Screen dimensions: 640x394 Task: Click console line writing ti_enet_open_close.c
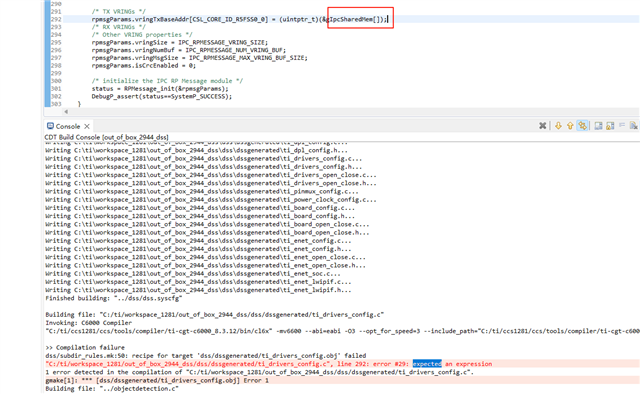205,257
